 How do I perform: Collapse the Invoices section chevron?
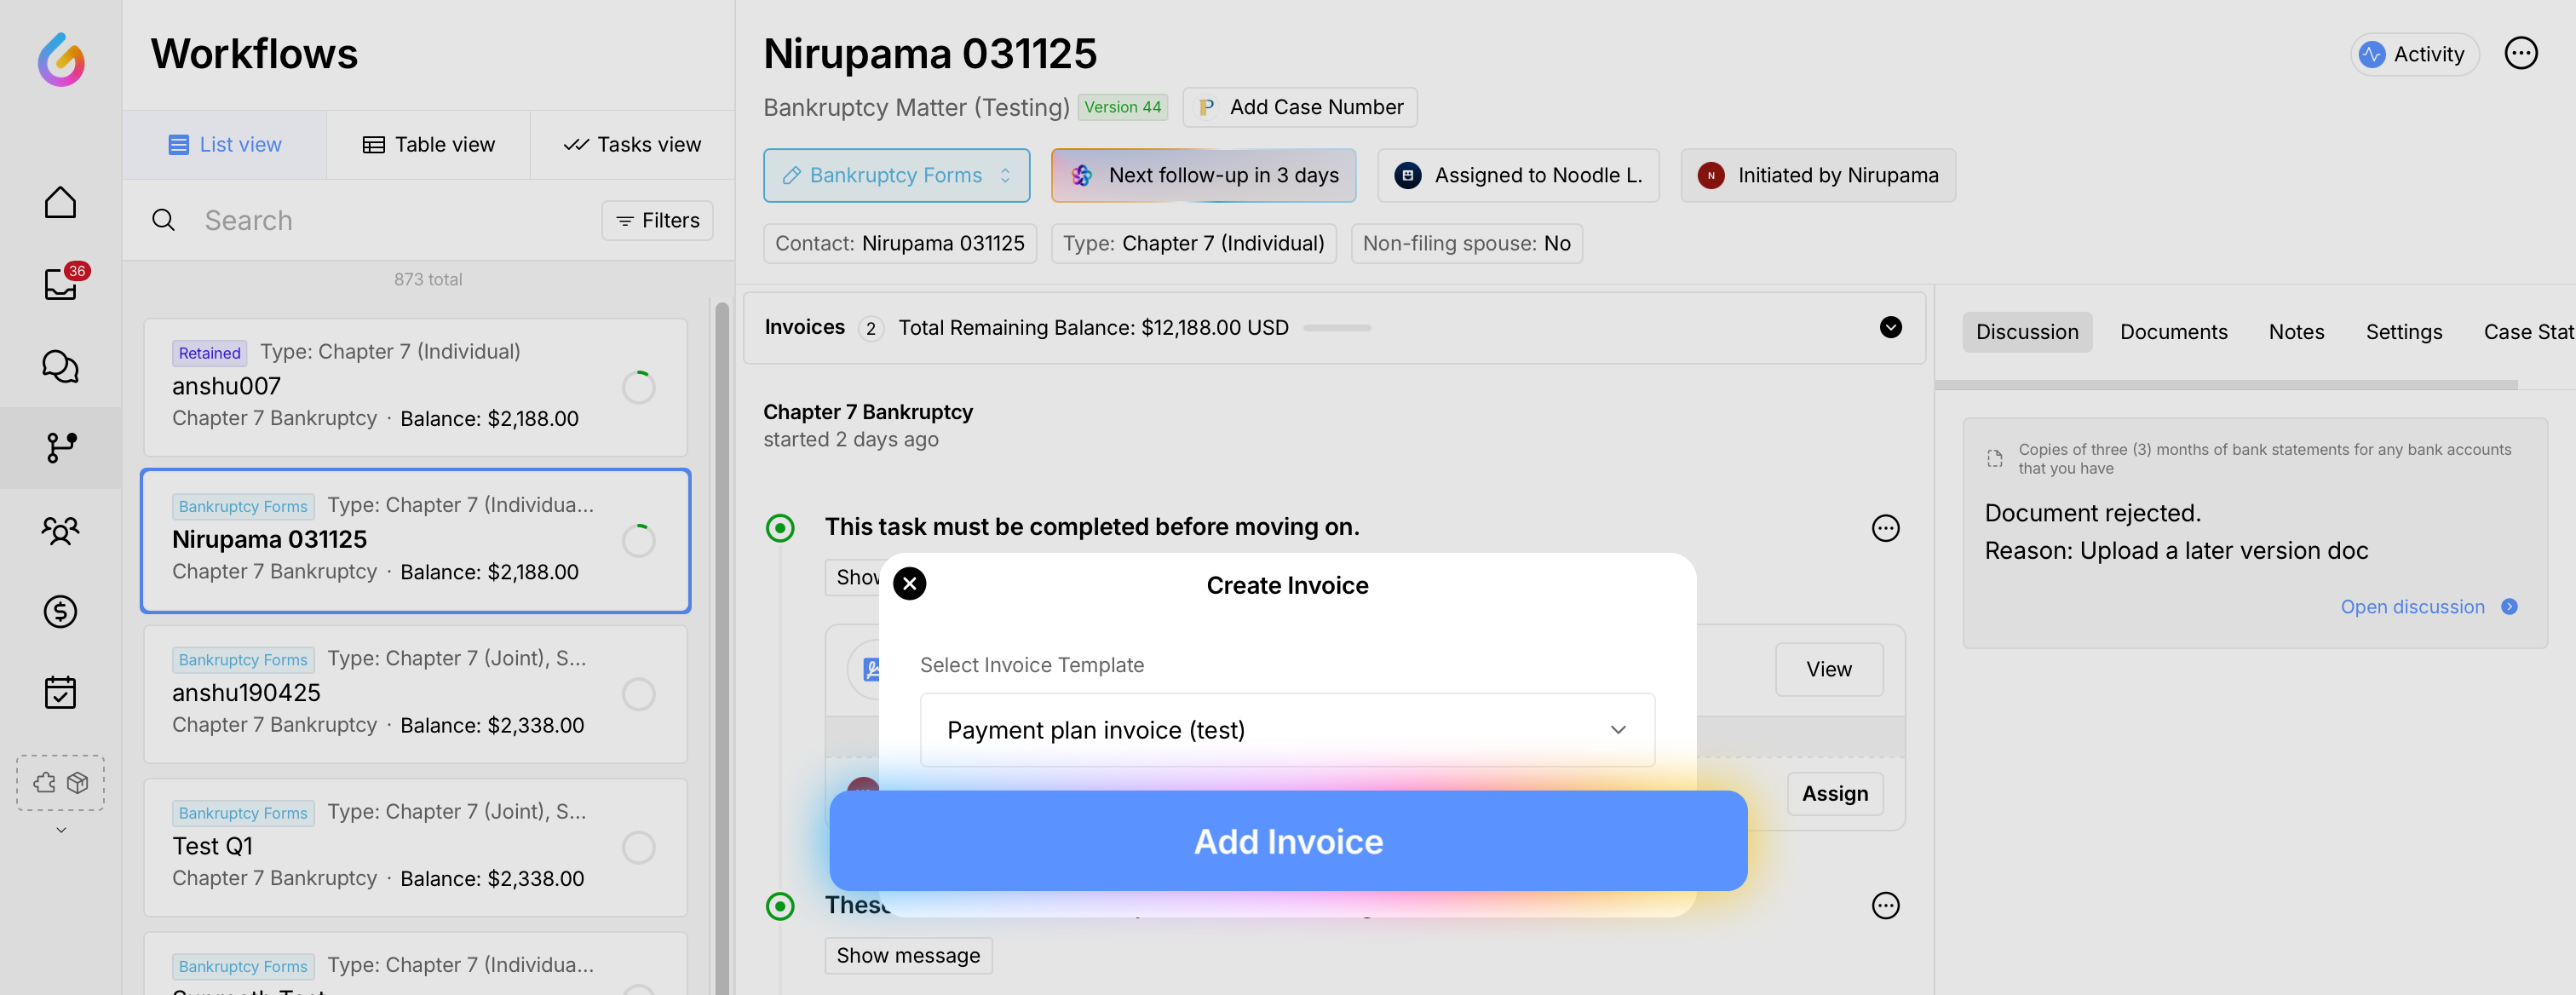click(x=1890, y=327)
